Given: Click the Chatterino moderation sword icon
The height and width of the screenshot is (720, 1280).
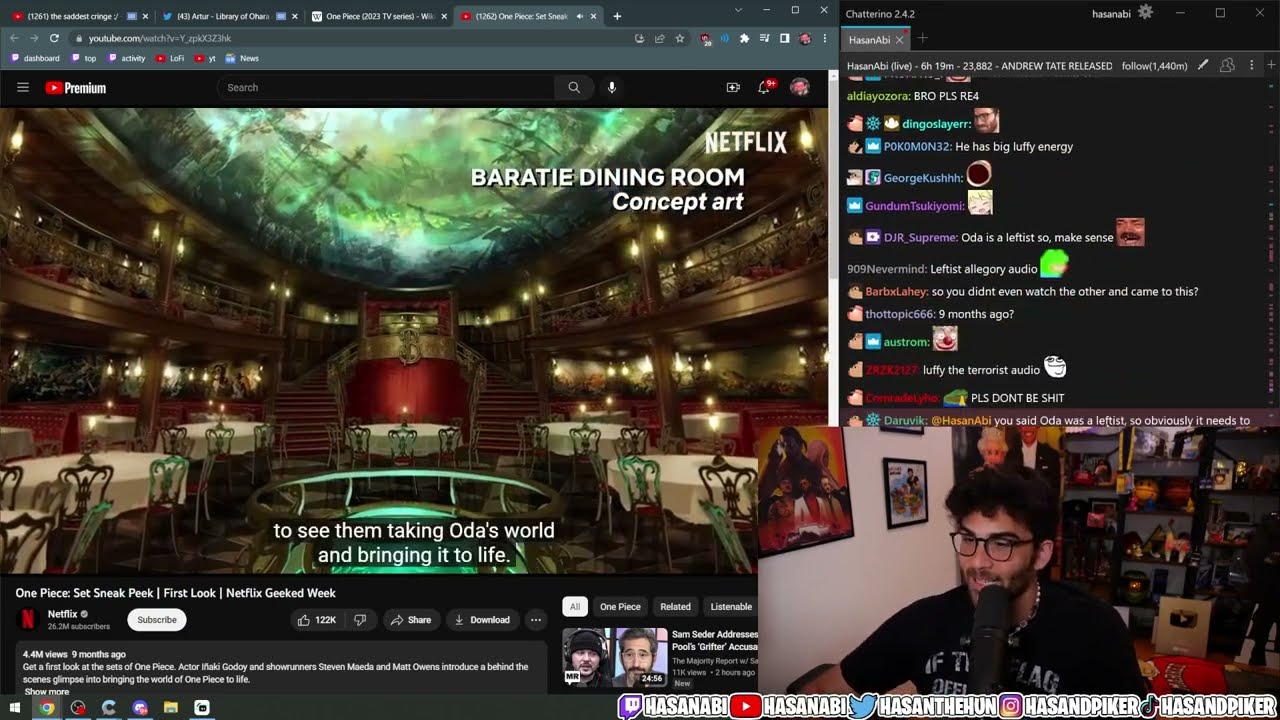Looking at the screenshot, I should 1202,65.
